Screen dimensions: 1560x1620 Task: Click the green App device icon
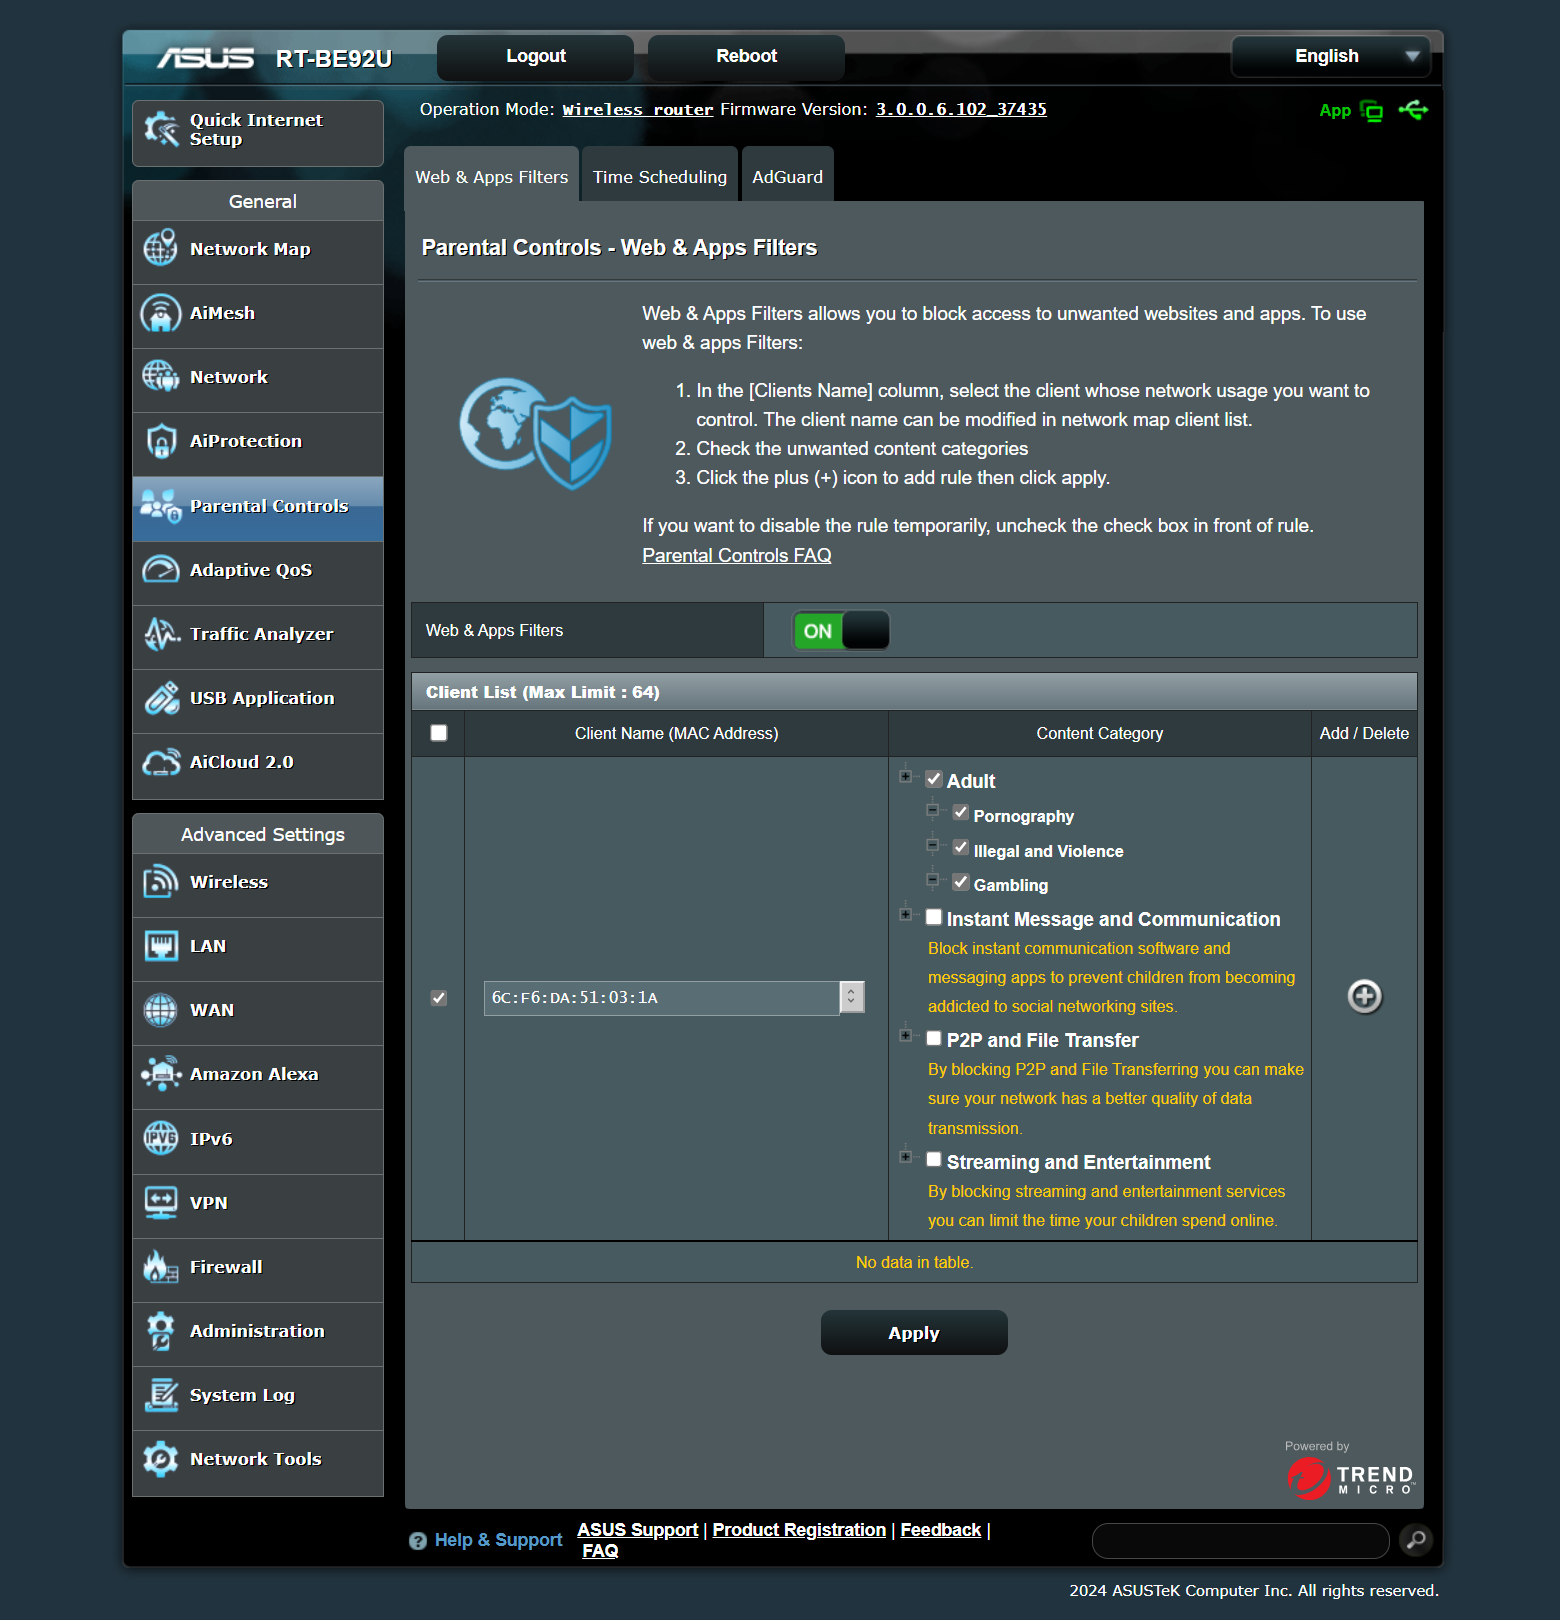(1372, 111)
